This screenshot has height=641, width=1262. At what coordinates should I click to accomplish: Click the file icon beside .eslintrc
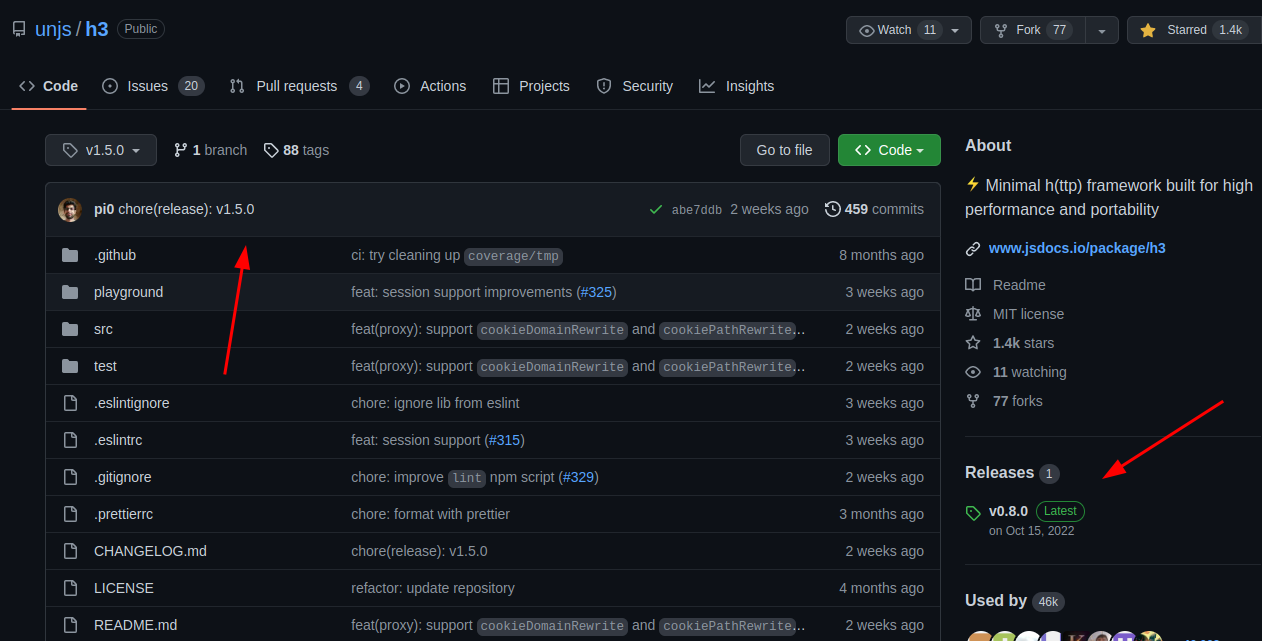click(70, 440)
